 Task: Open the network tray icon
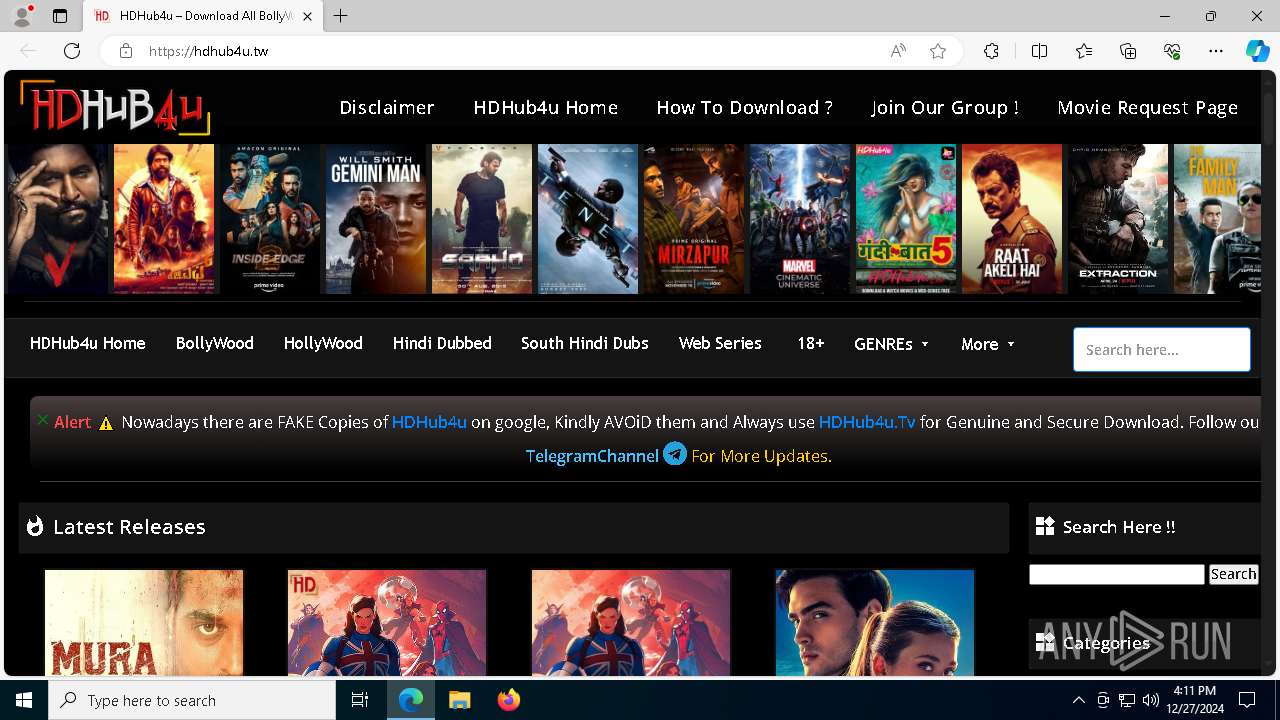coord(1127,700)
